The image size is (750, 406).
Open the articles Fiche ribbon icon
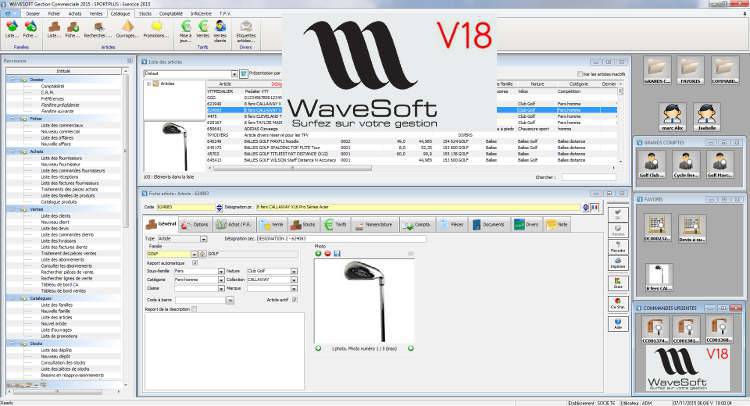tap(73, 29)
